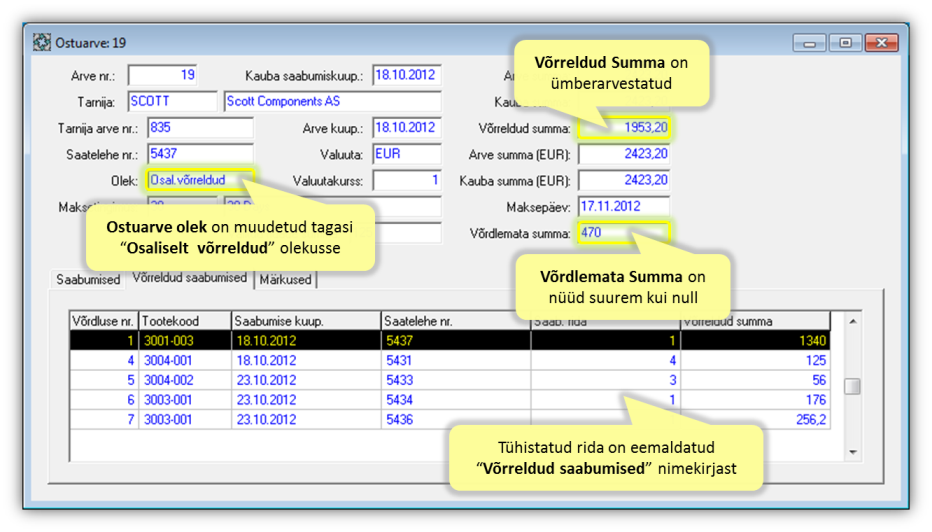Click Saatelehe nr. cell 5436
932x532 pixels.
click(x=456, y=419)
